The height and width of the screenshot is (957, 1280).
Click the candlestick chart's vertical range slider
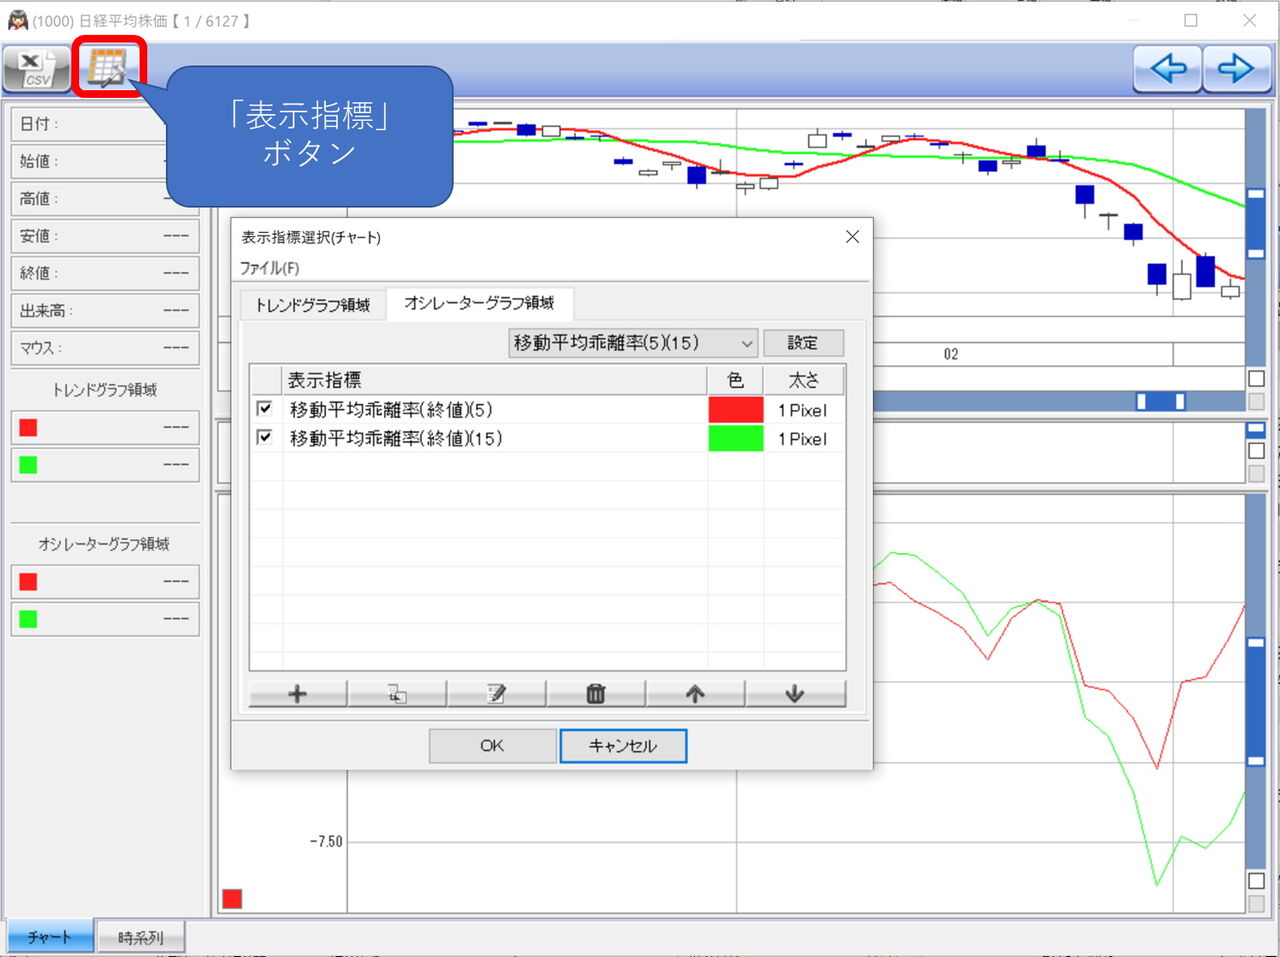tap(1256, 223)
